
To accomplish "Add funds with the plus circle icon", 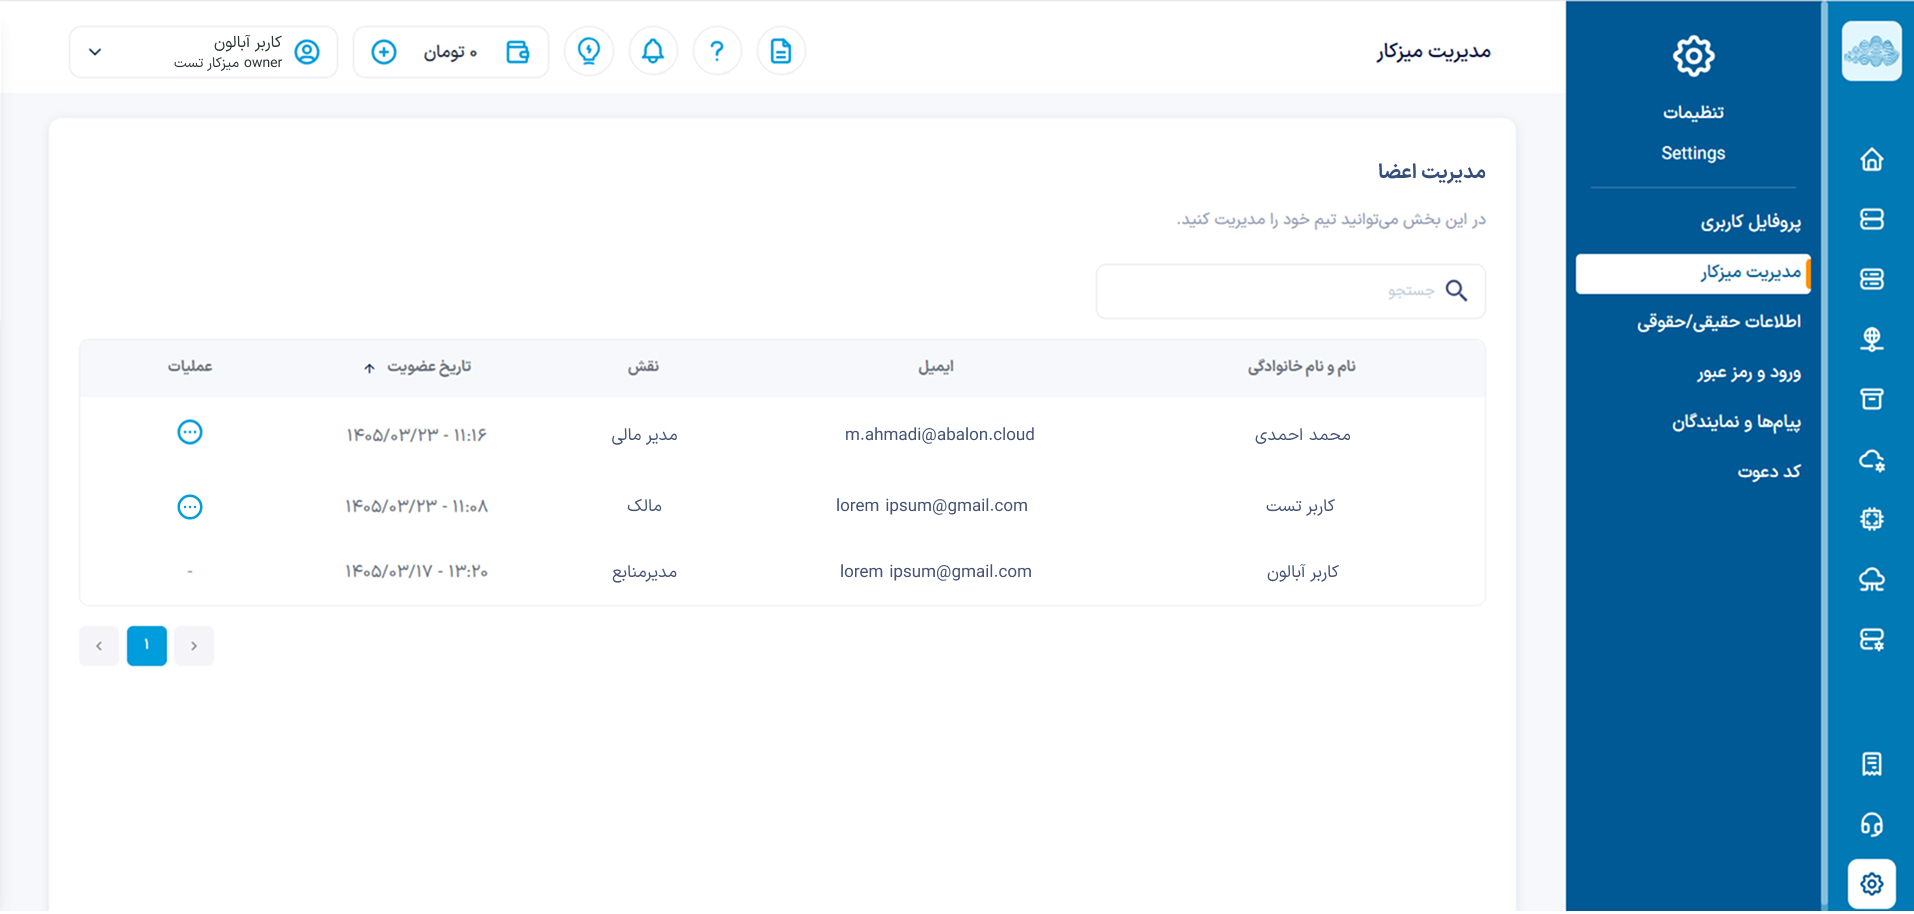I will [x=384, y=52].
